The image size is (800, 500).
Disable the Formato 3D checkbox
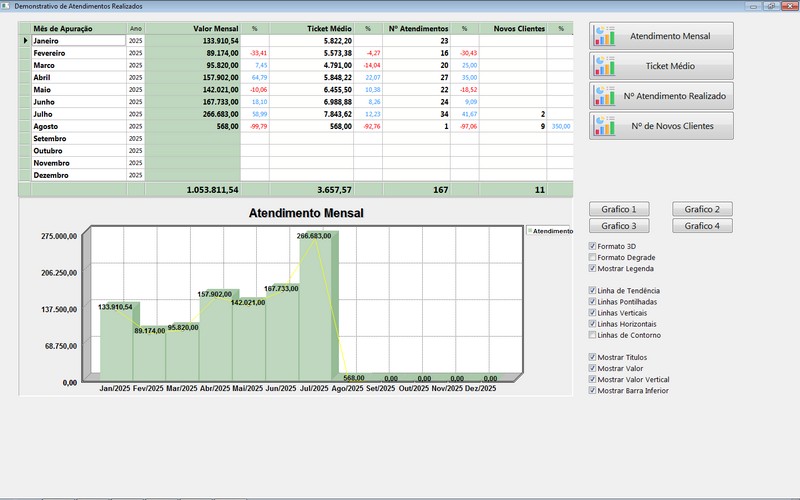click(593, 246)
